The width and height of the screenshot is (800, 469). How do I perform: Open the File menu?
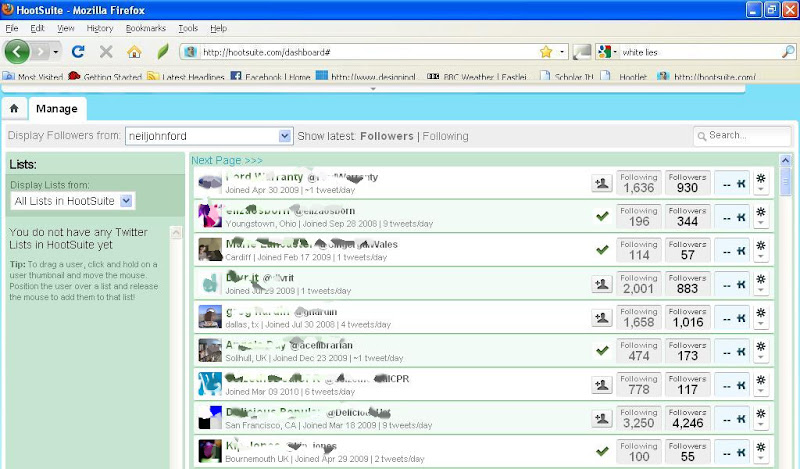click(12, 28)
